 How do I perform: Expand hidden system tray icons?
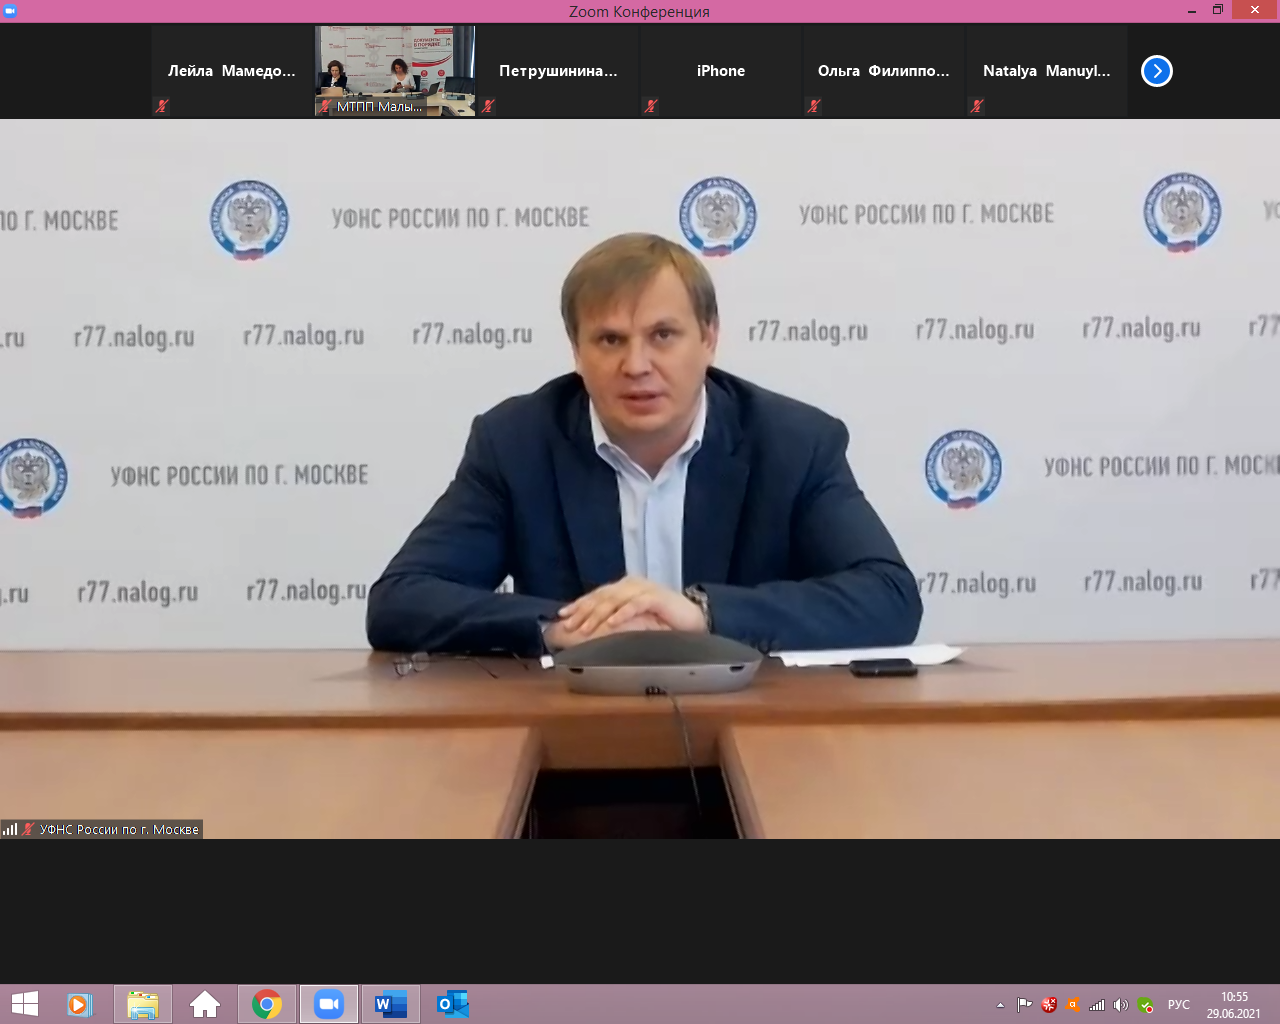pyautogui.click(x=1000, y=1005)
